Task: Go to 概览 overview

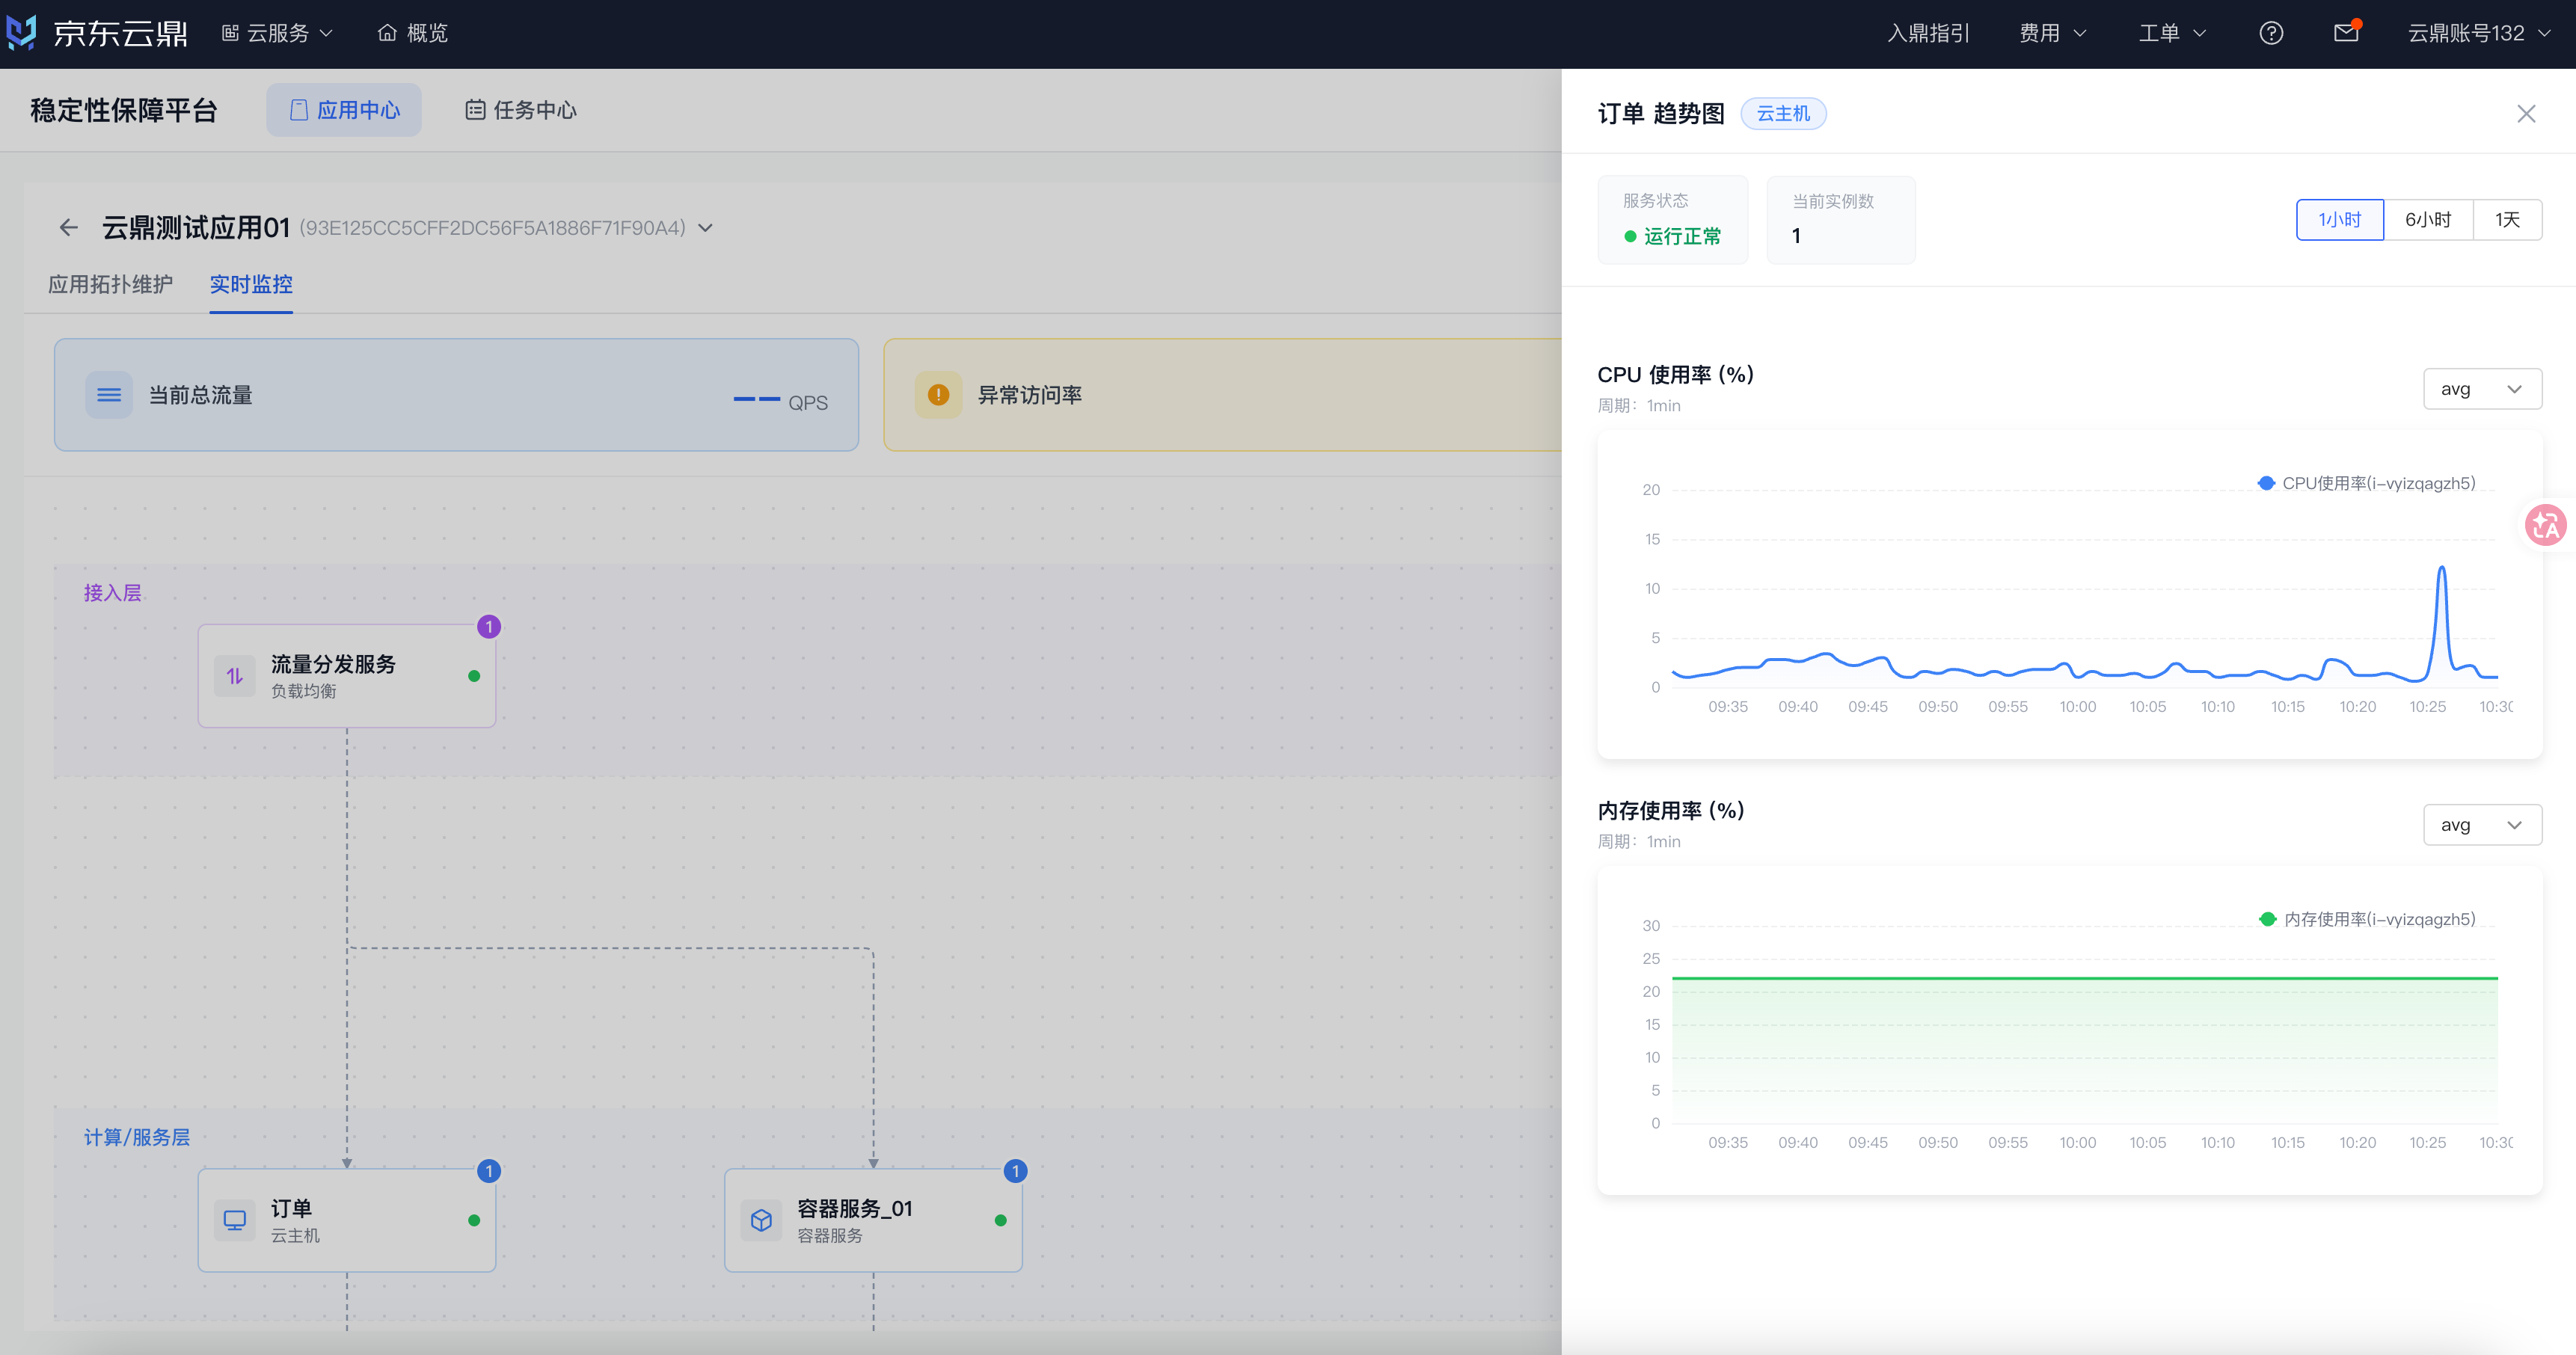Action: pos(413,33)
